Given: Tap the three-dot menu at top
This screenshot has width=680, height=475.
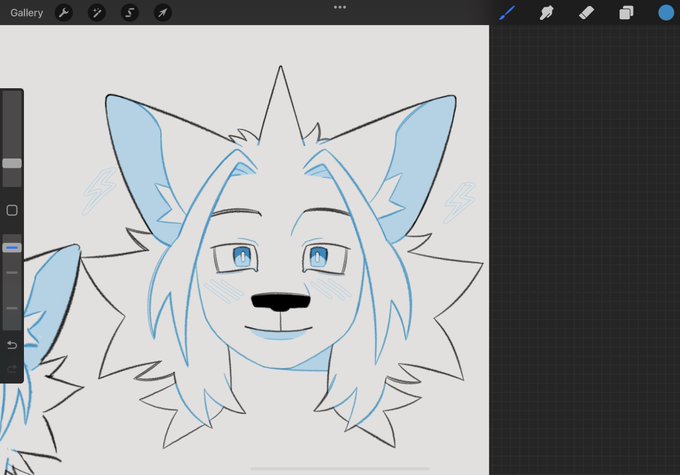Looking at the screenshot, I should coord(340,7).
